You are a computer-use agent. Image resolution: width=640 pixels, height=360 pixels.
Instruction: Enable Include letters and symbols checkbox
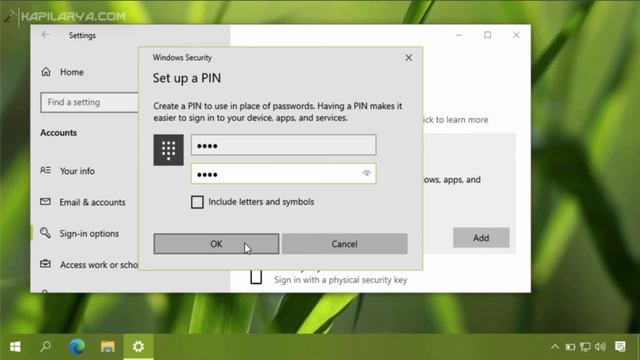click(x=197, y=202)
